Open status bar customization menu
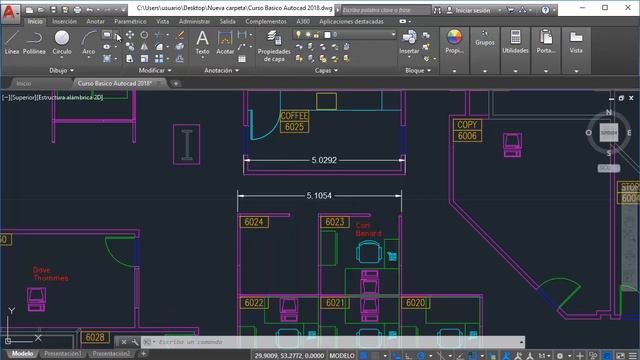The width and height of the screenshot is (640, 360). pyautogui.click(x=633, y=356)
